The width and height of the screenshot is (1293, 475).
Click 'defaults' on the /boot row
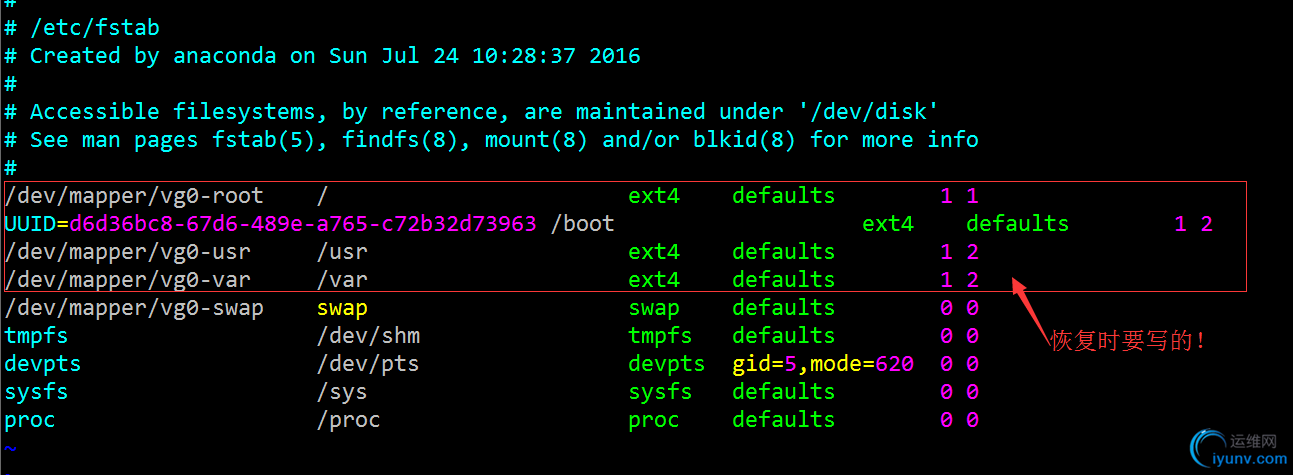coord(1018,224)
